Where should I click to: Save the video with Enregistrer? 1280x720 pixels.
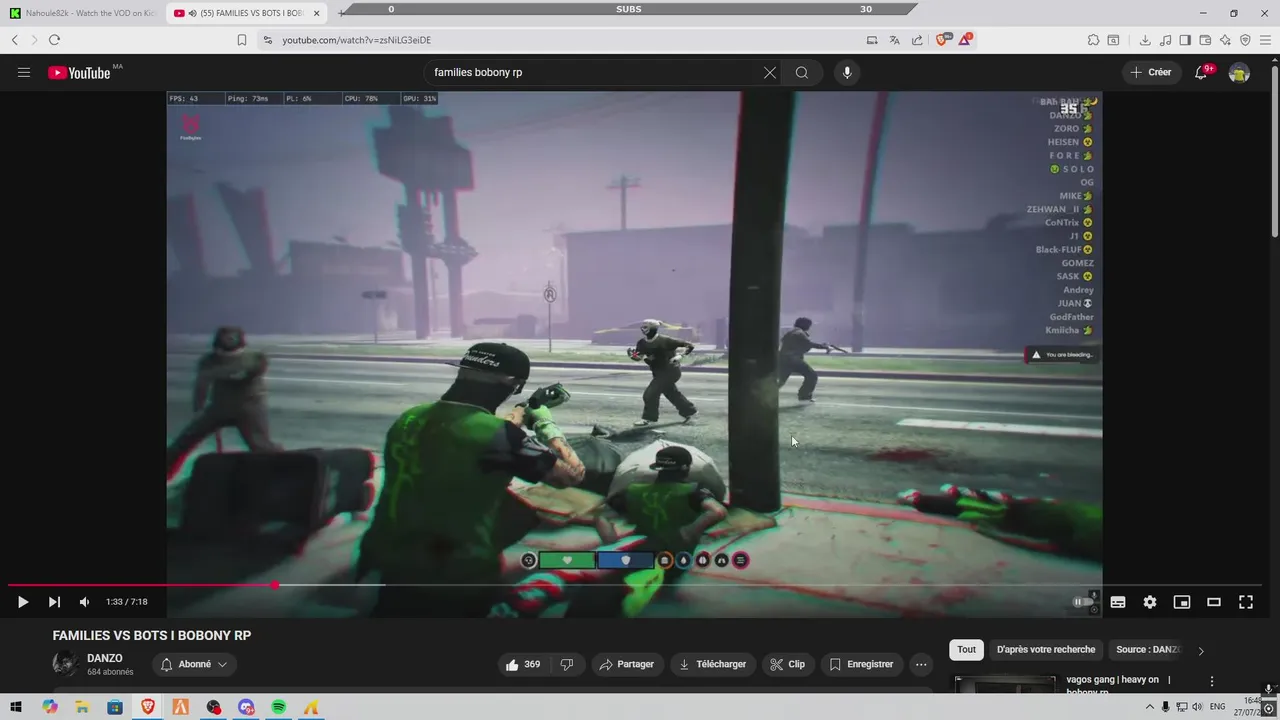pos(861,664)
